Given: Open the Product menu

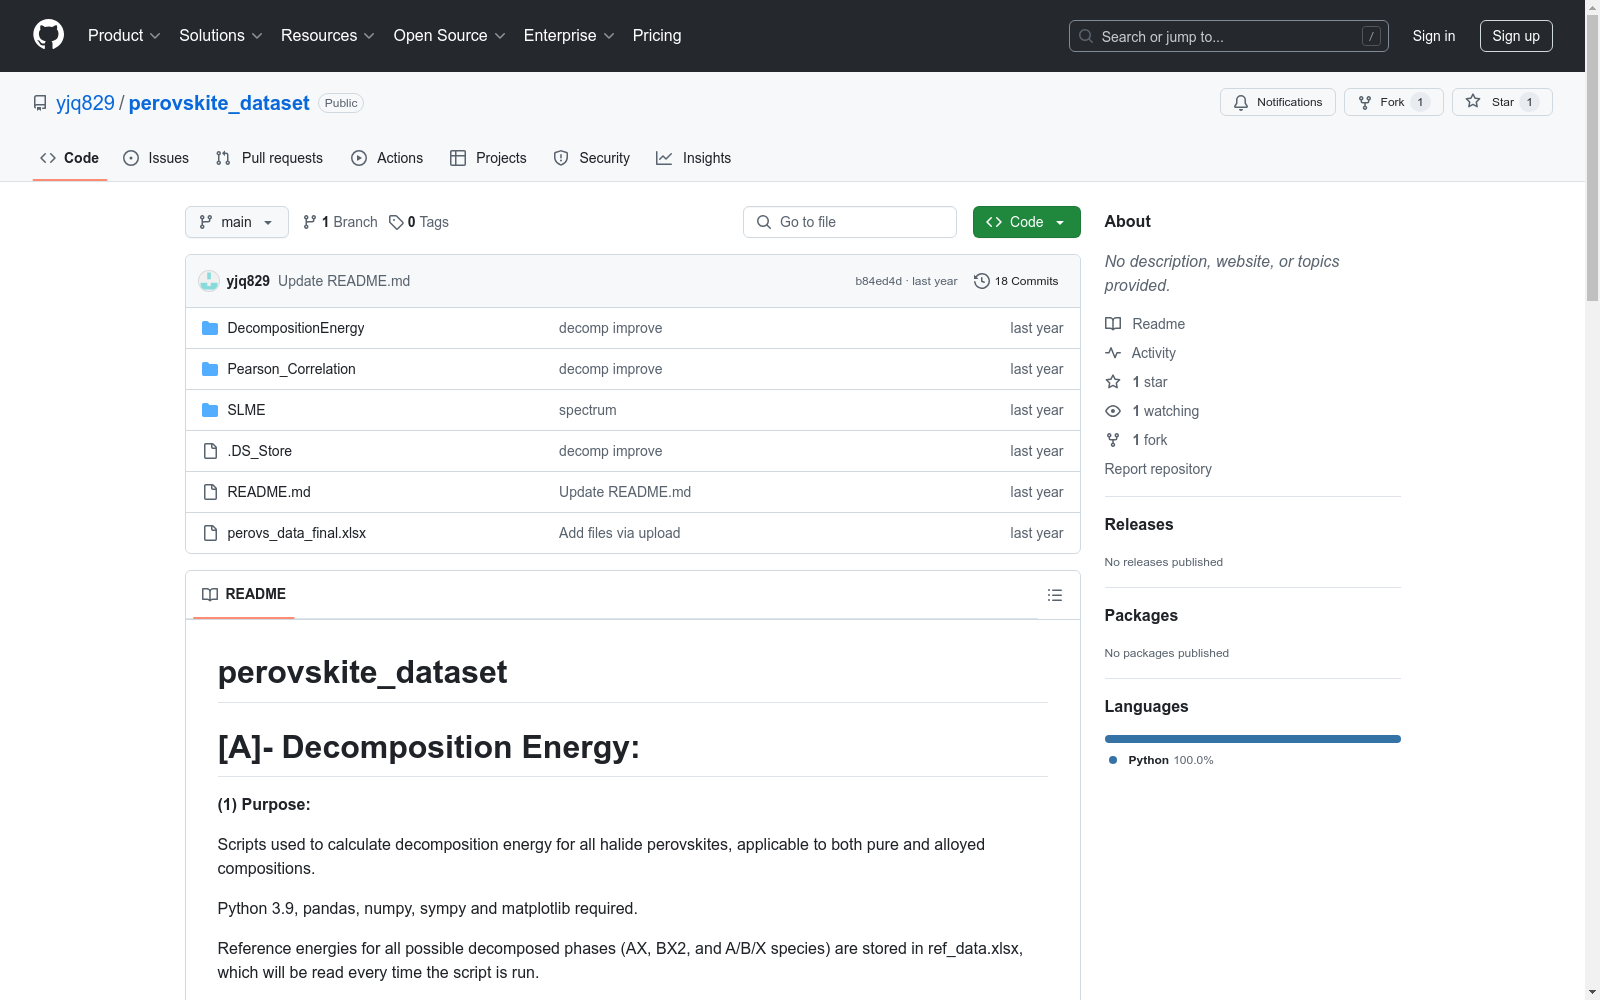Looking at the screenshot, I should point(124,35).
